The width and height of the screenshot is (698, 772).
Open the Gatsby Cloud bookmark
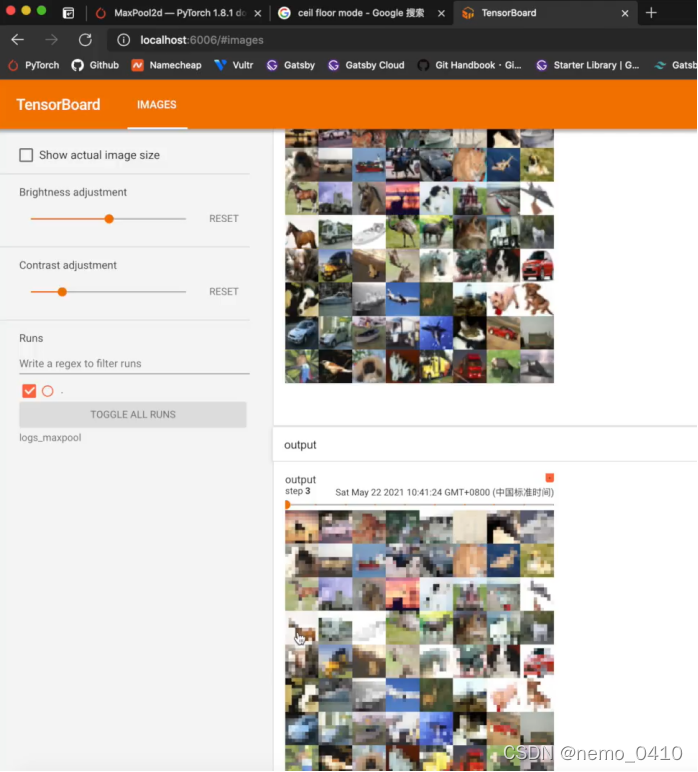(x=366, y=65)
